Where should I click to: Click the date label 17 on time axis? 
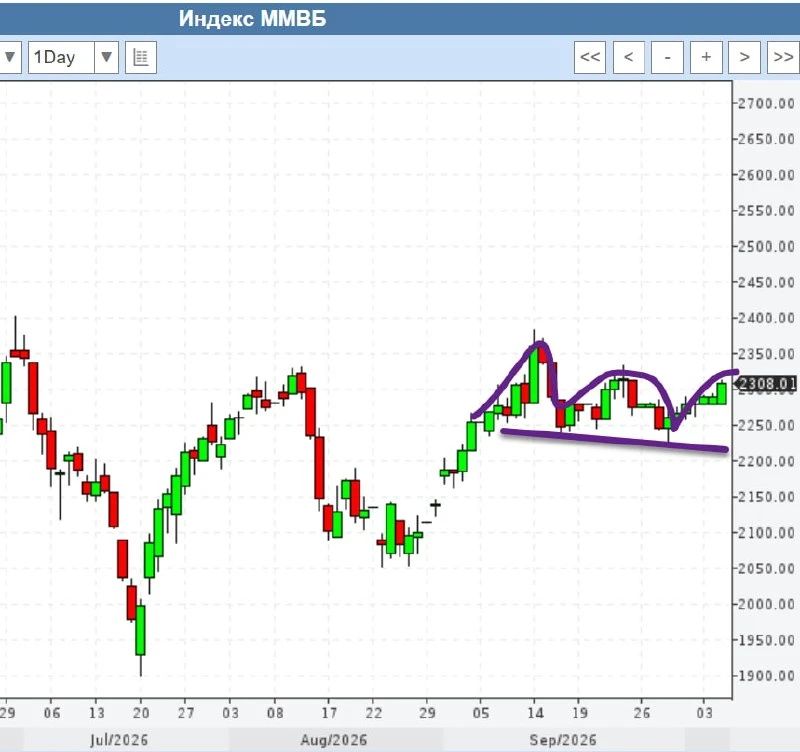[x=329, y=713]
